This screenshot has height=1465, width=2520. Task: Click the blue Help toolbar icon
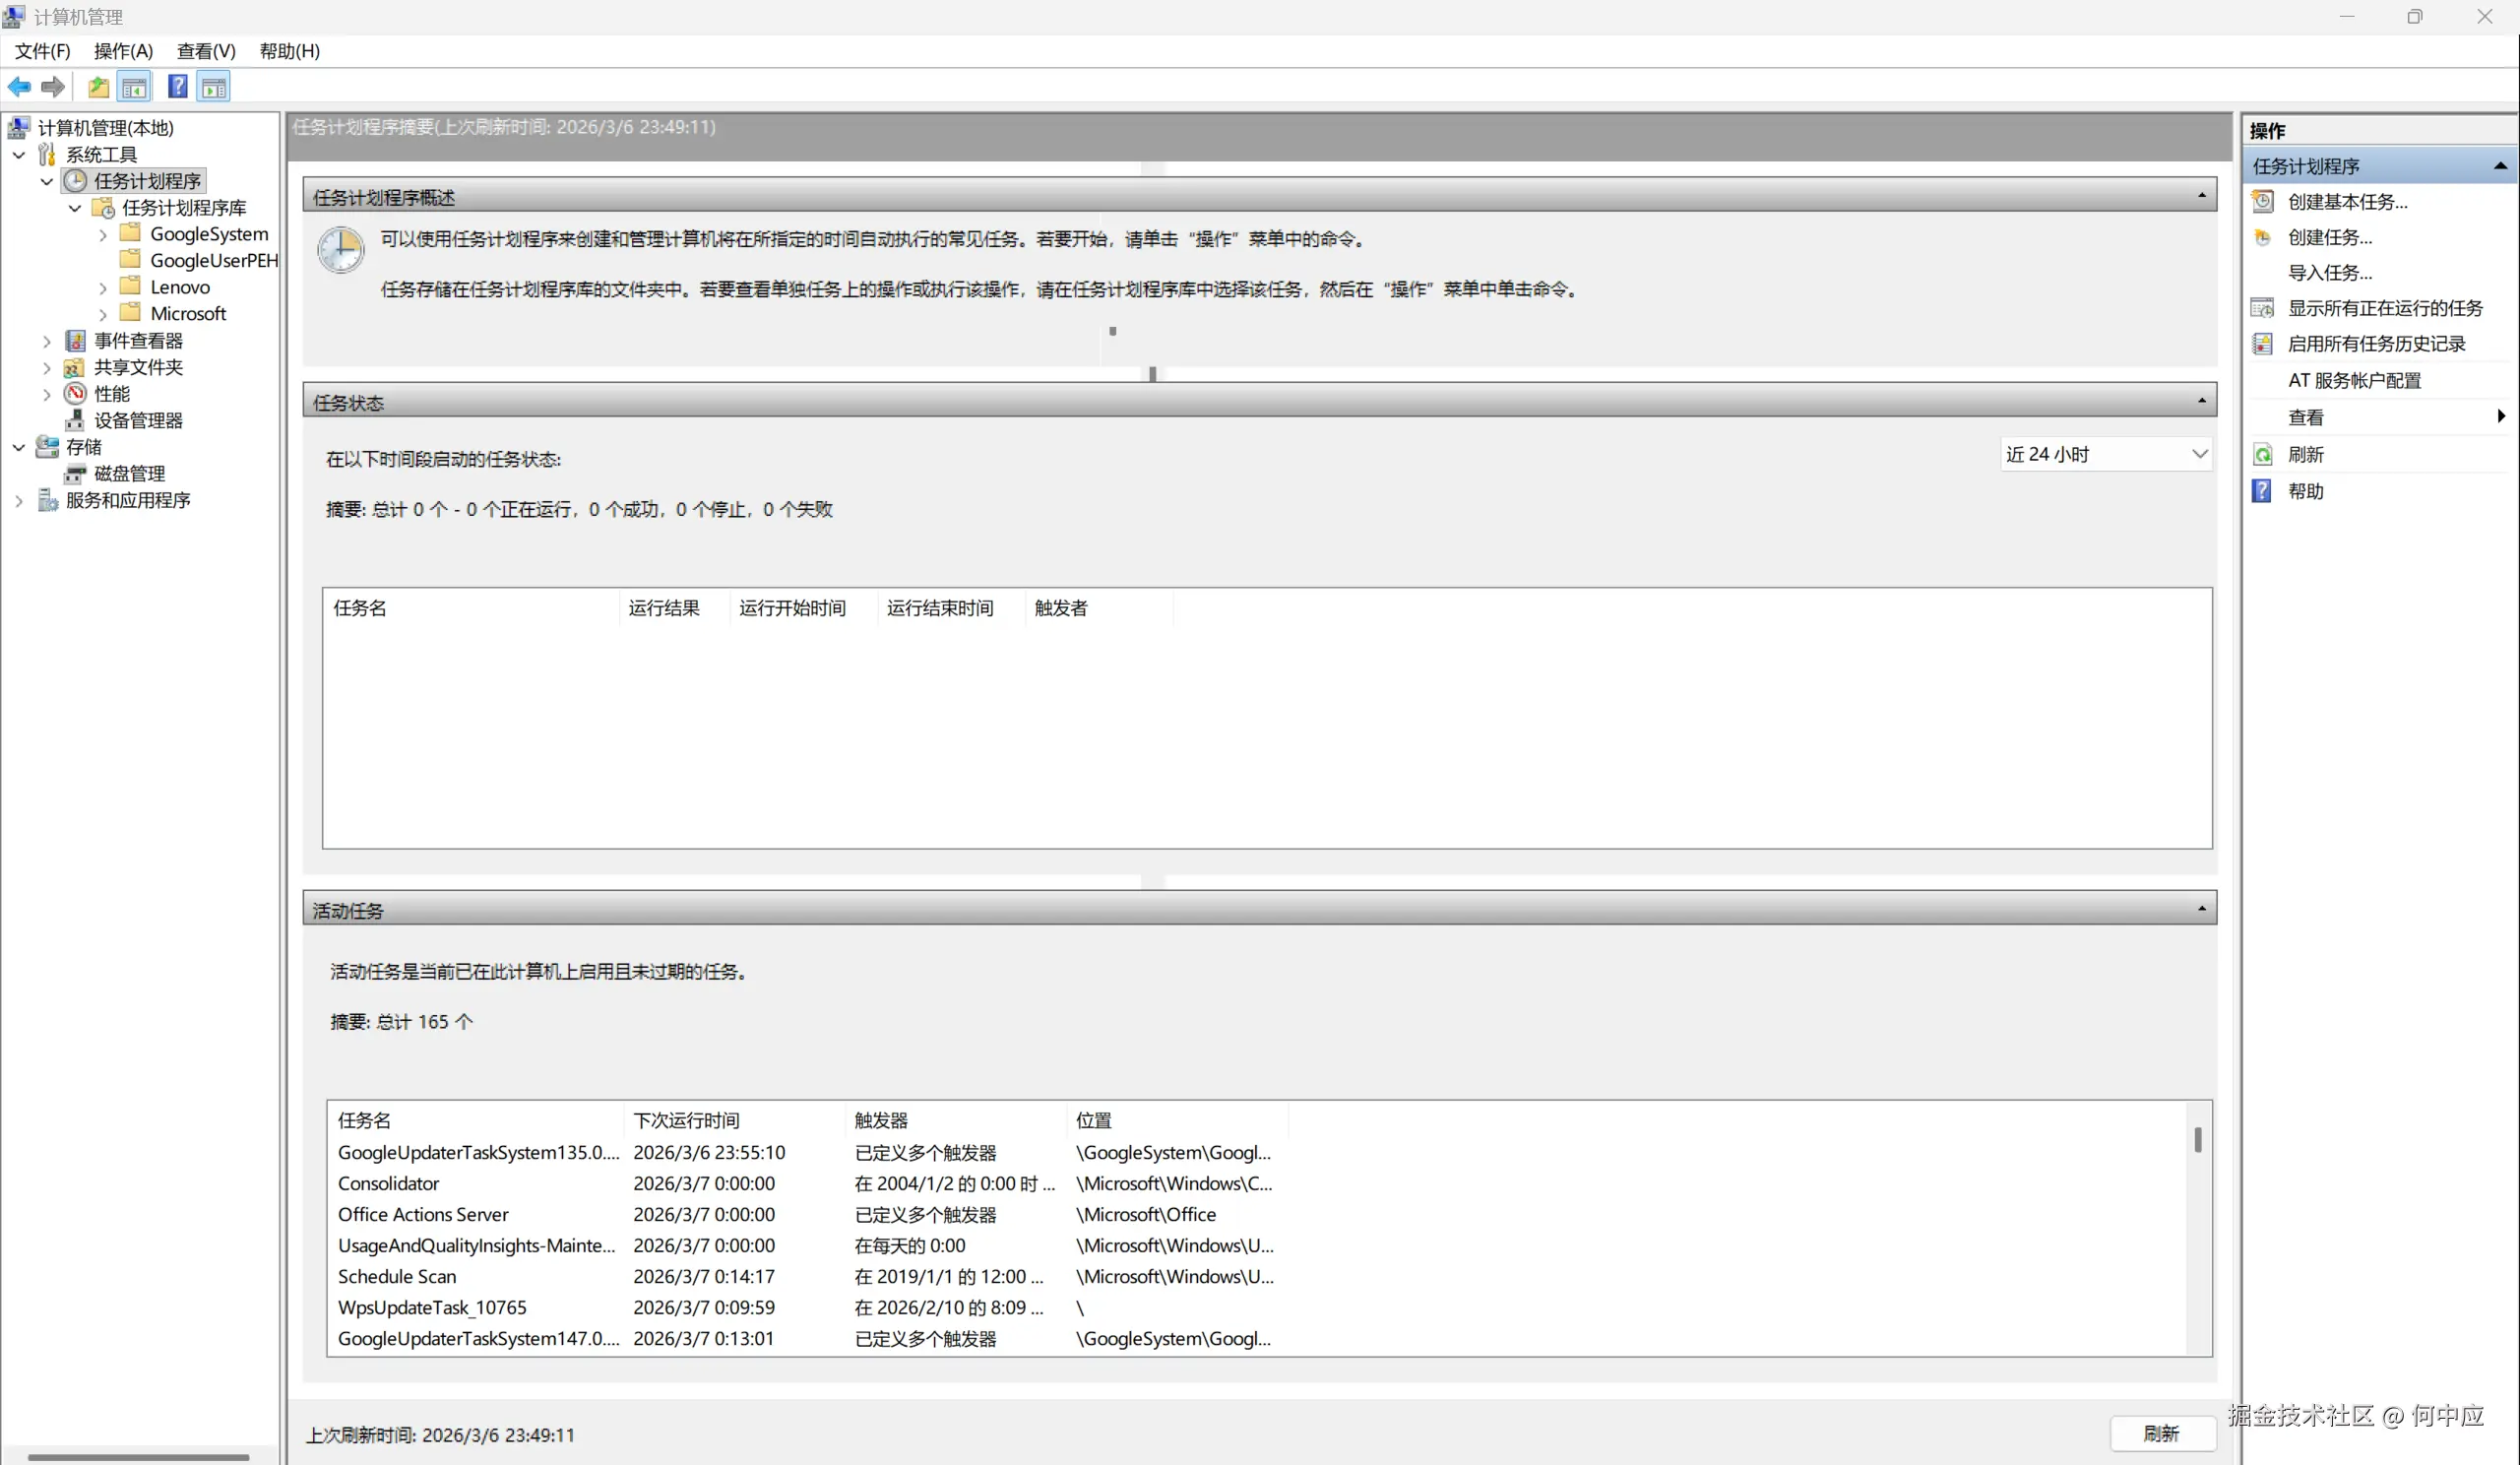(177, 87)
